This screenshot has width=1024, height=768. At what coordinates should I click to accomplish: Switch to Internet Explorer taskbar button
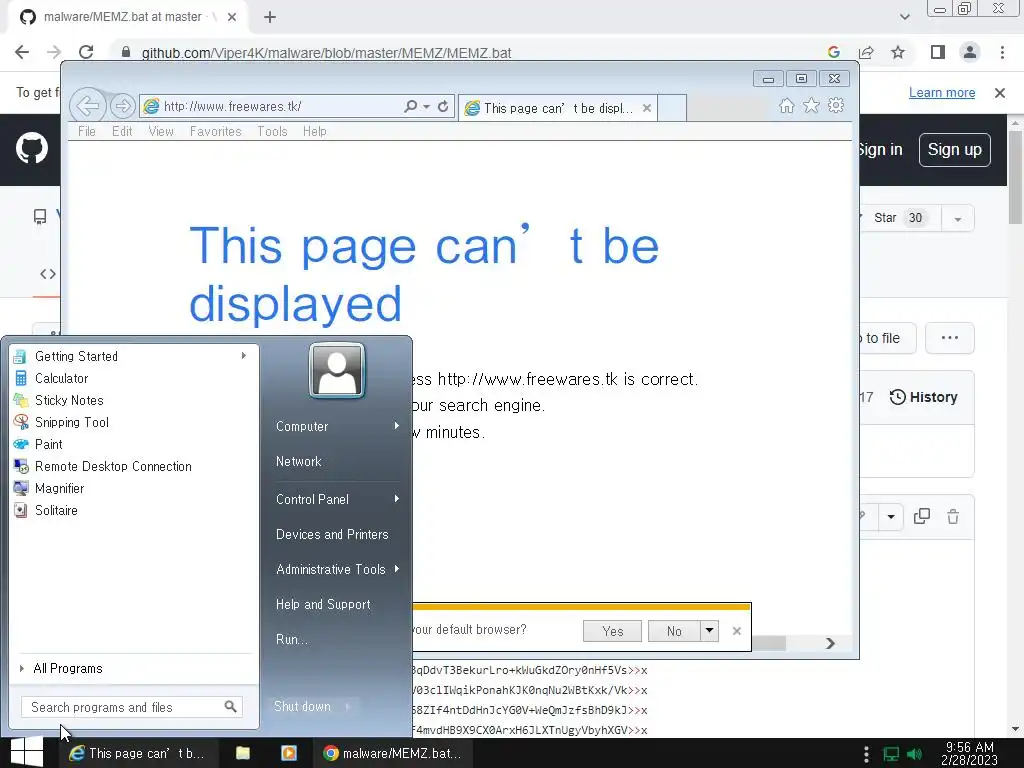(x=137, y=753)
